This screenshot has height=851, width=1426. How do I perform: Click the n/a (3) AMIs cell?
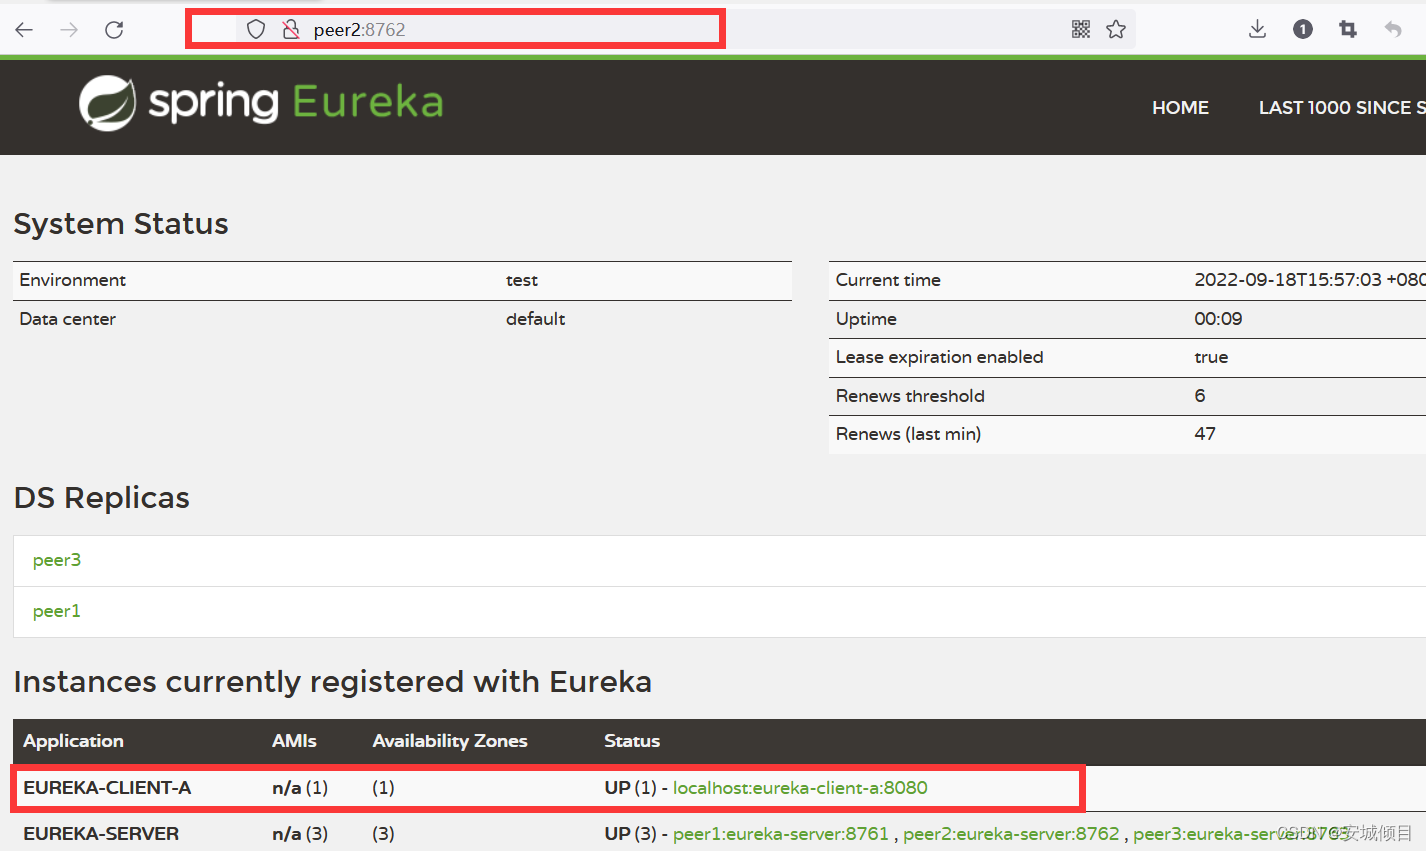point(300,834)
